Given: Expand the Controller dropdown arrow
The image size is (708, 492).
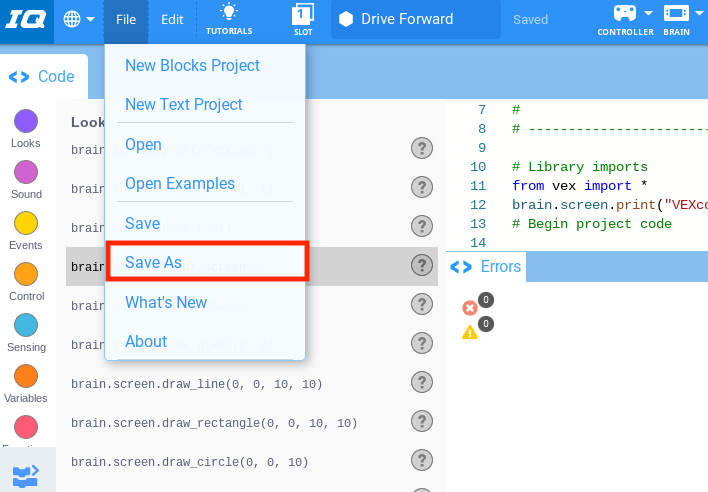Looking at the screenshot, I should 648,14.
